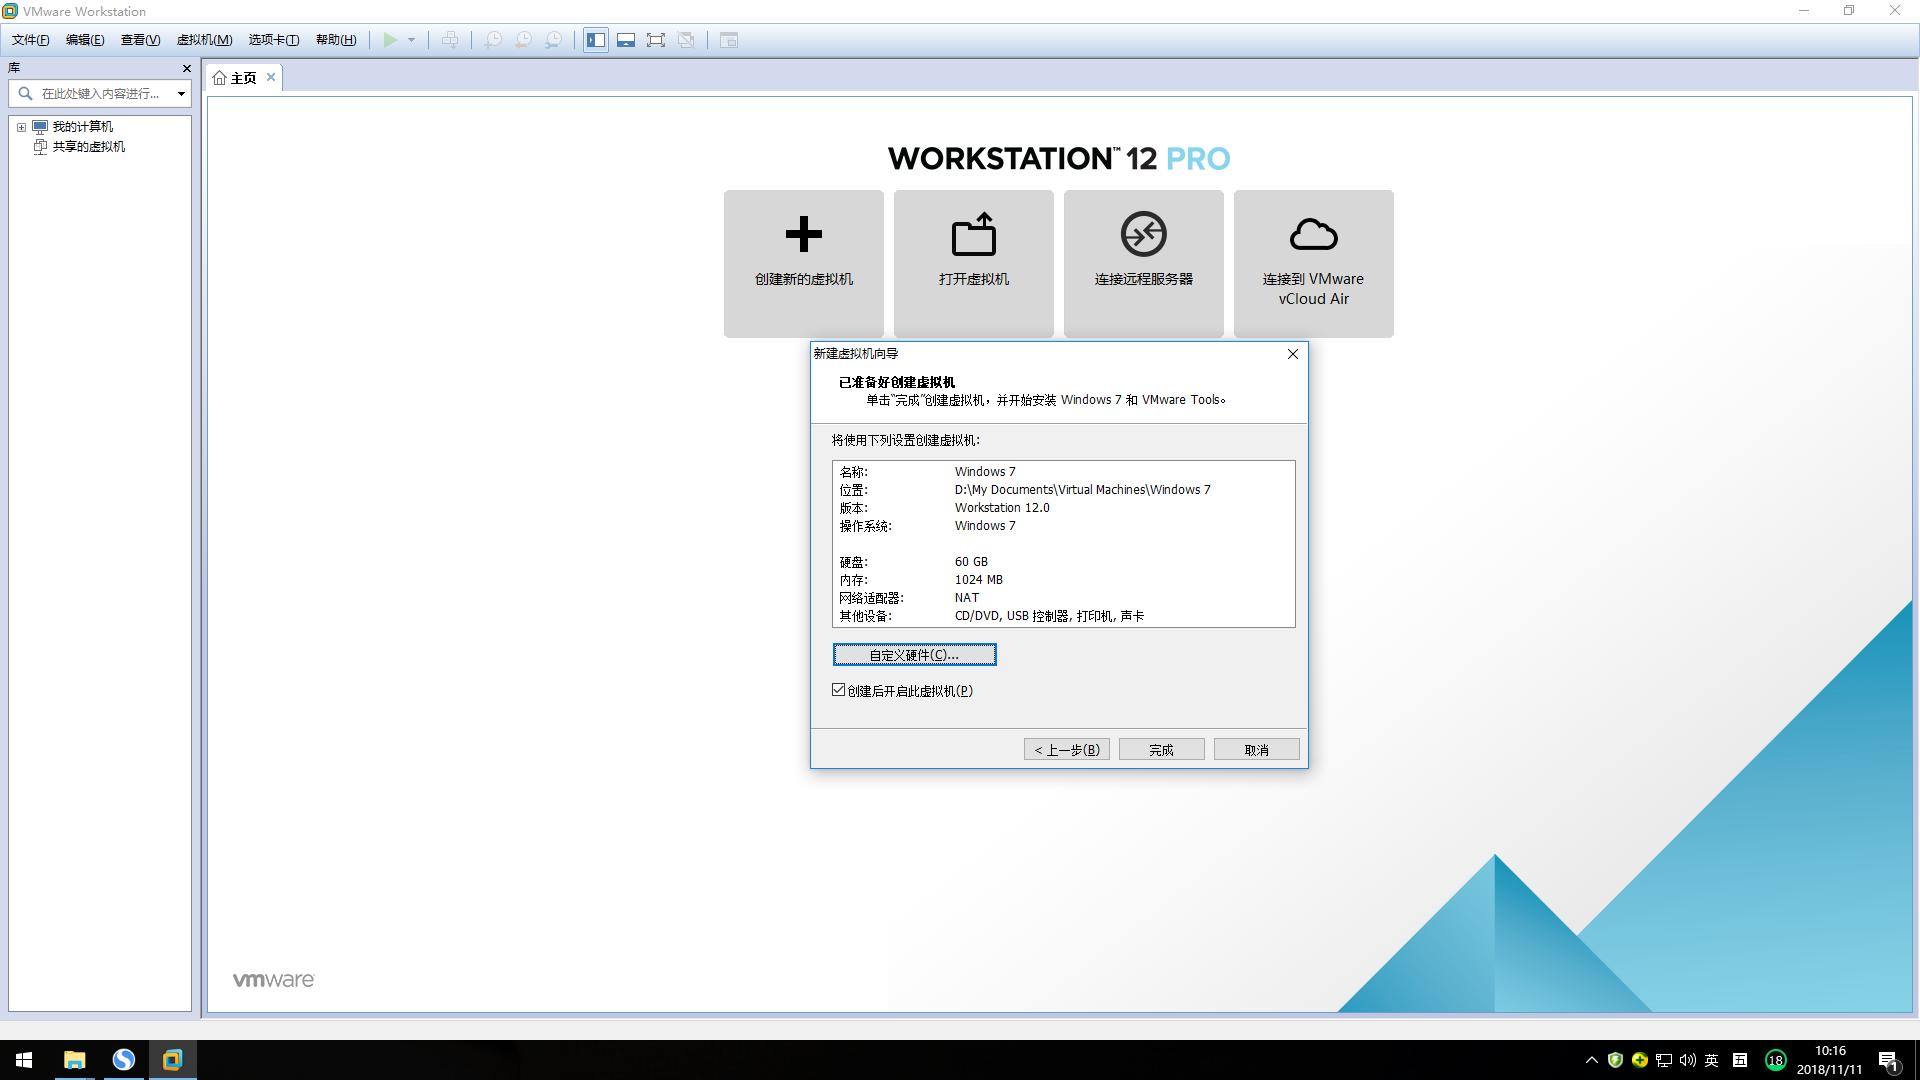Screen dimensions: 1920x1080
Task: Select the 连接远程服务器 tile
Action: coord(1143,263)
